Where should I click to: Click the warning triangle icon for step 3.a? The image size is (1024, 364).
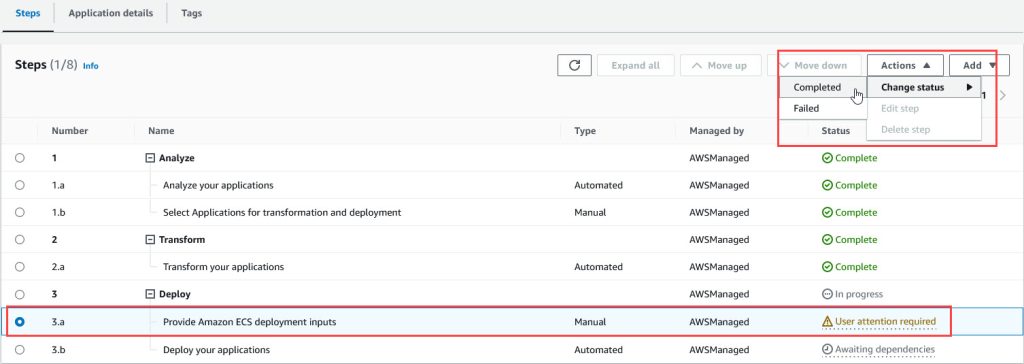(827, 322)
